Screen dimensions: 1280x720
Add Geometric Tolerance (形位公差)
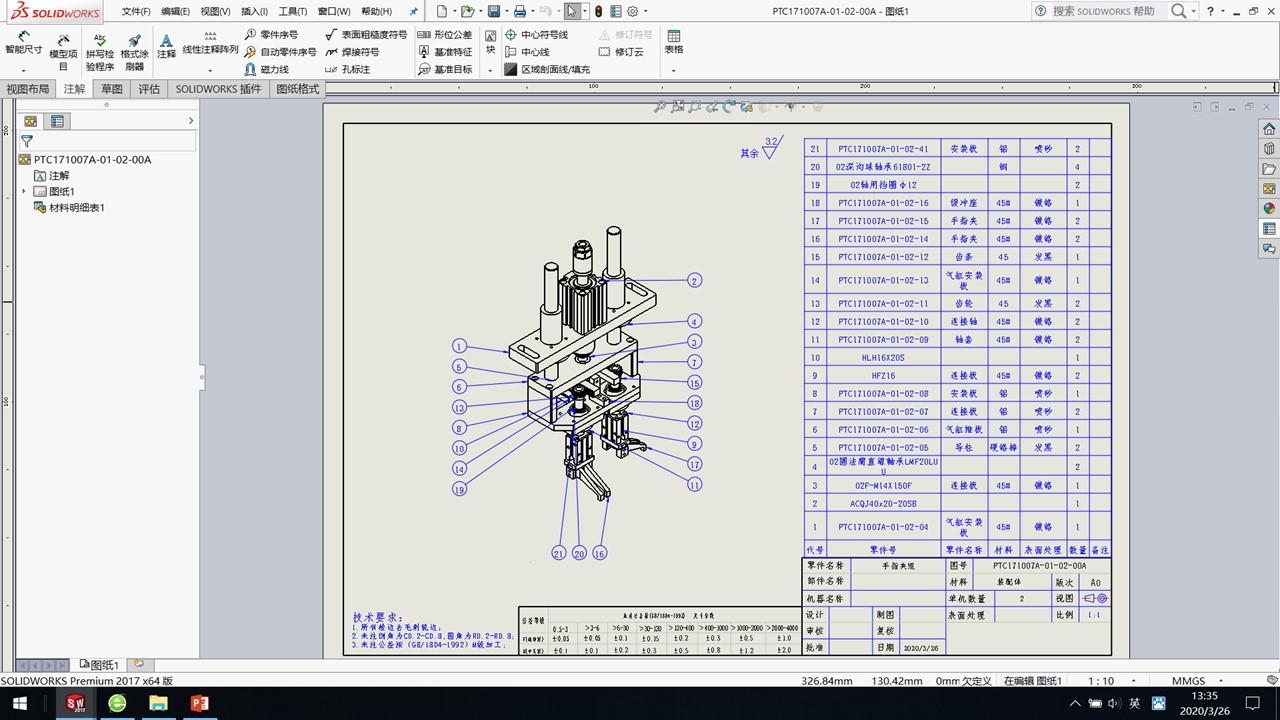pyautogui.click(x=444, y=34)
